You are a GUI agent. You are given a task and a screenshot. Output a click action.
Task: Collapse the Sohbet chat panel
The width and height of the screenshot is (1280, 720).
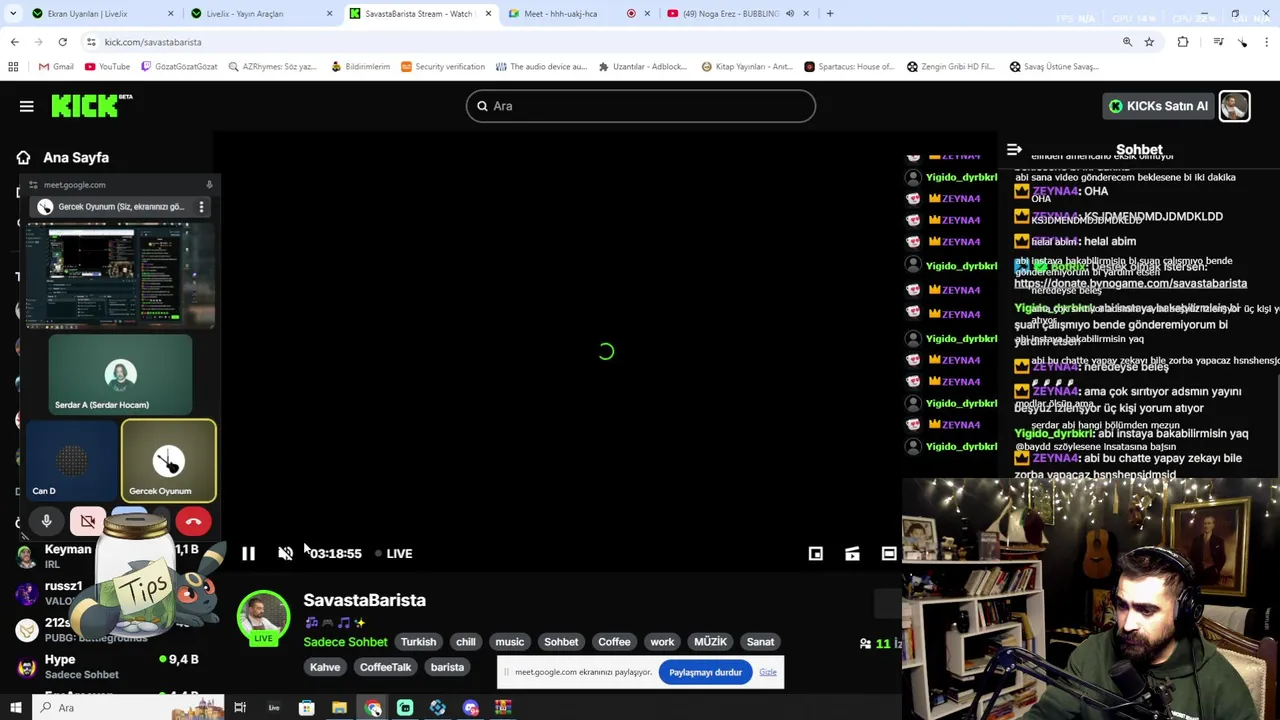[1014, 150]
